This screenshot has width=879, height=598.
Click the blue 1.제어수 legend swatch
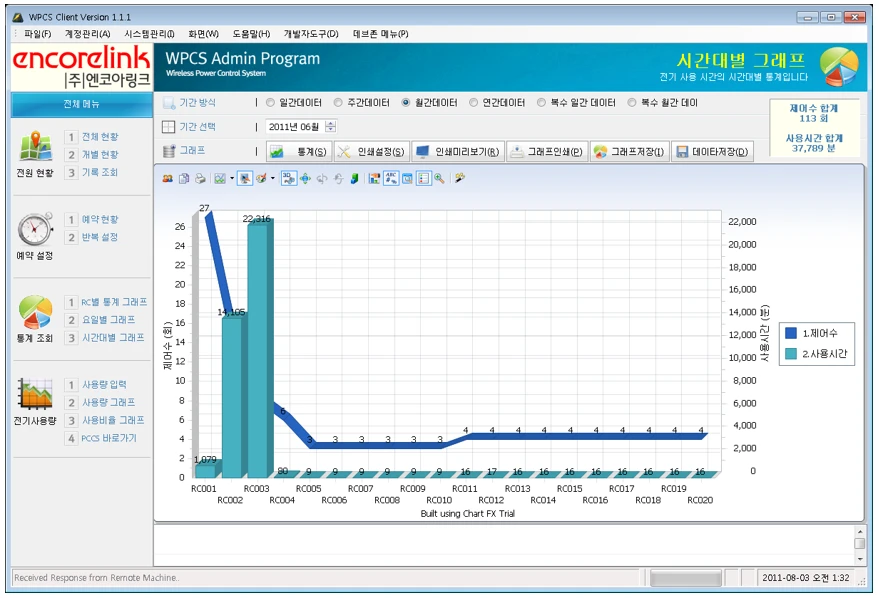click(x=791, y=333)
